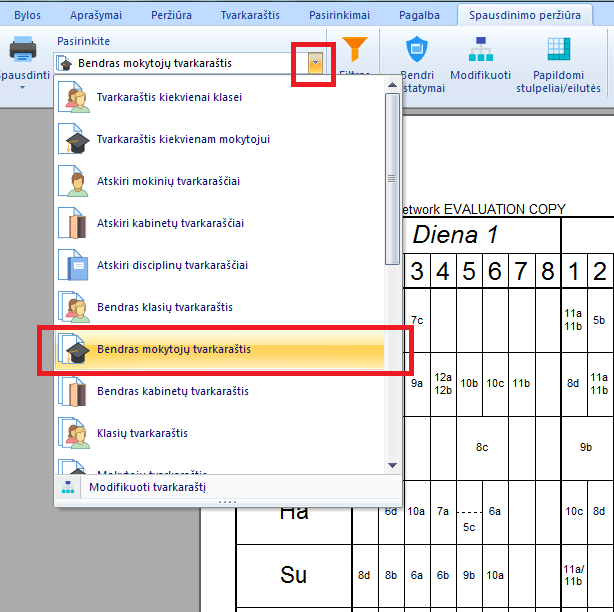The image size is (614, 612).
Task: Switch to the Tvarkaraštis tab
Action: pos(248,16)
